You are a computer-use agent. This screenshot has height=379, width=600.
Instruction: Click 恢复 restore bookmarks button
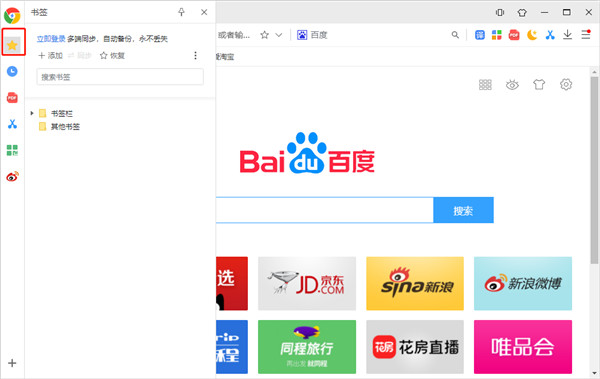click(x=112, y=56)
